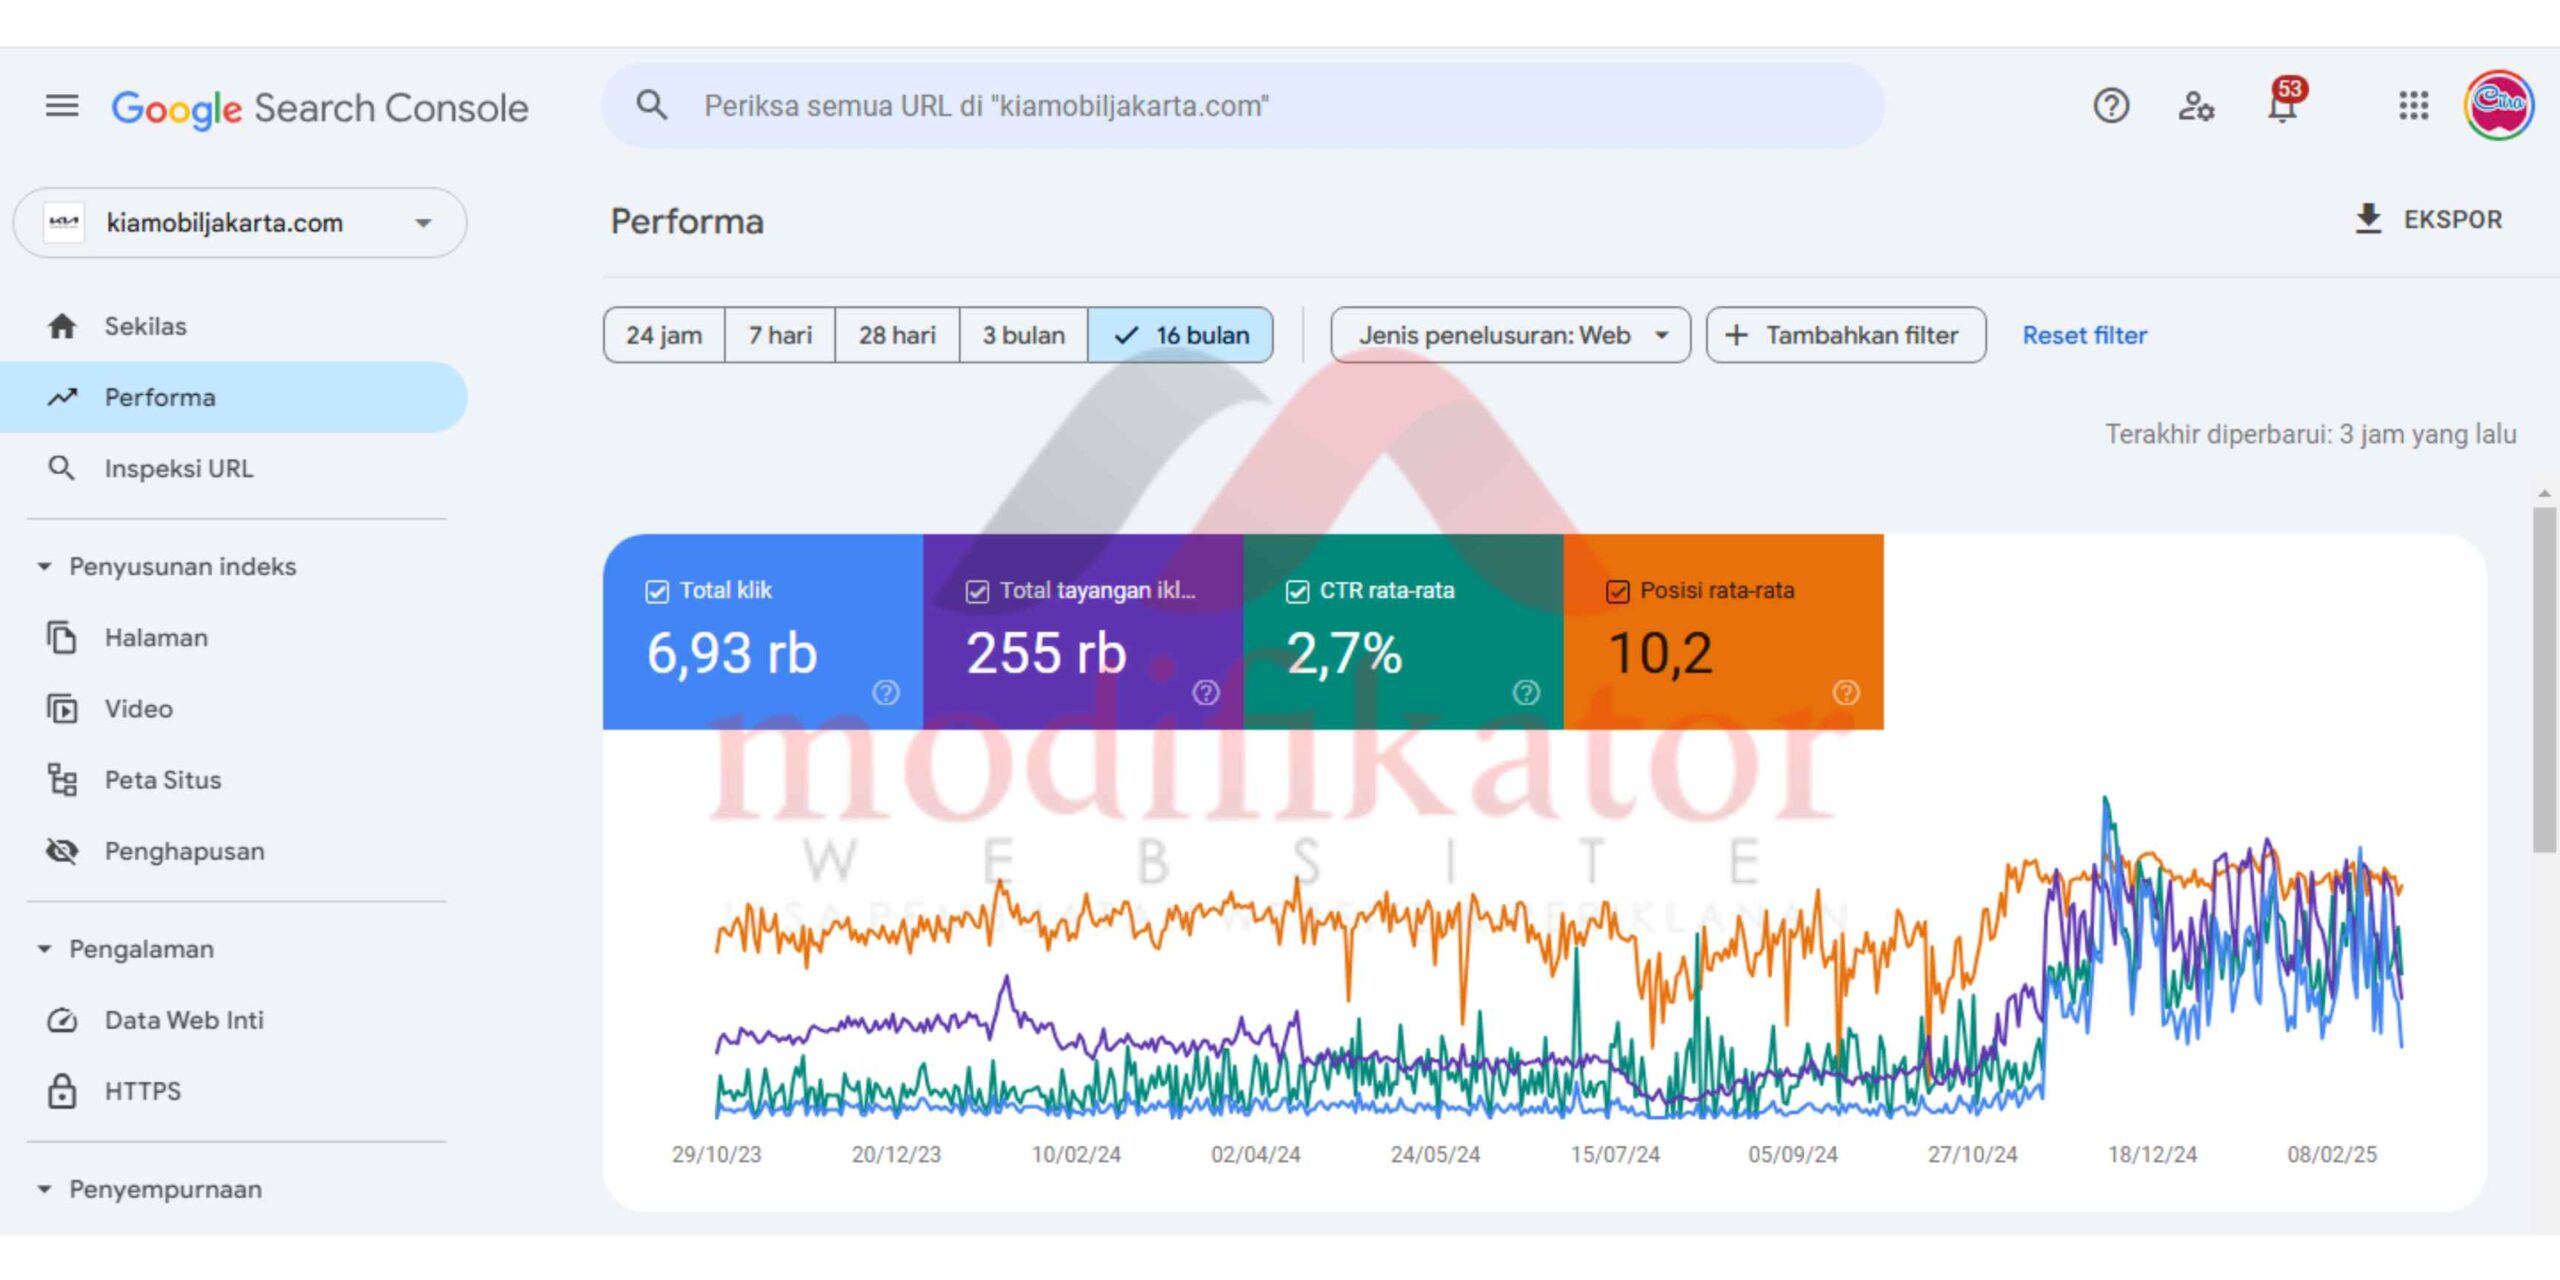Click the green CTR rata-rata metric card

click(x=1403, y=632)
